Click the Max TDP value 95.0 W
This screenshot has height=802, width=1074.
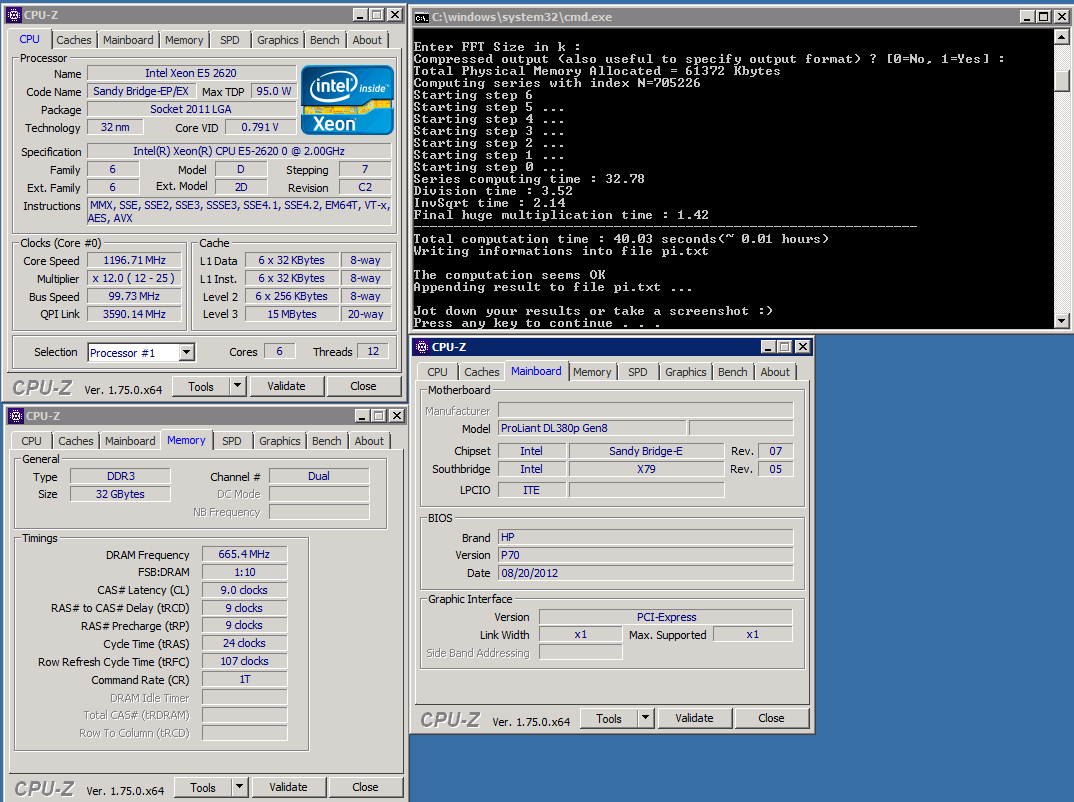(274, 91)
